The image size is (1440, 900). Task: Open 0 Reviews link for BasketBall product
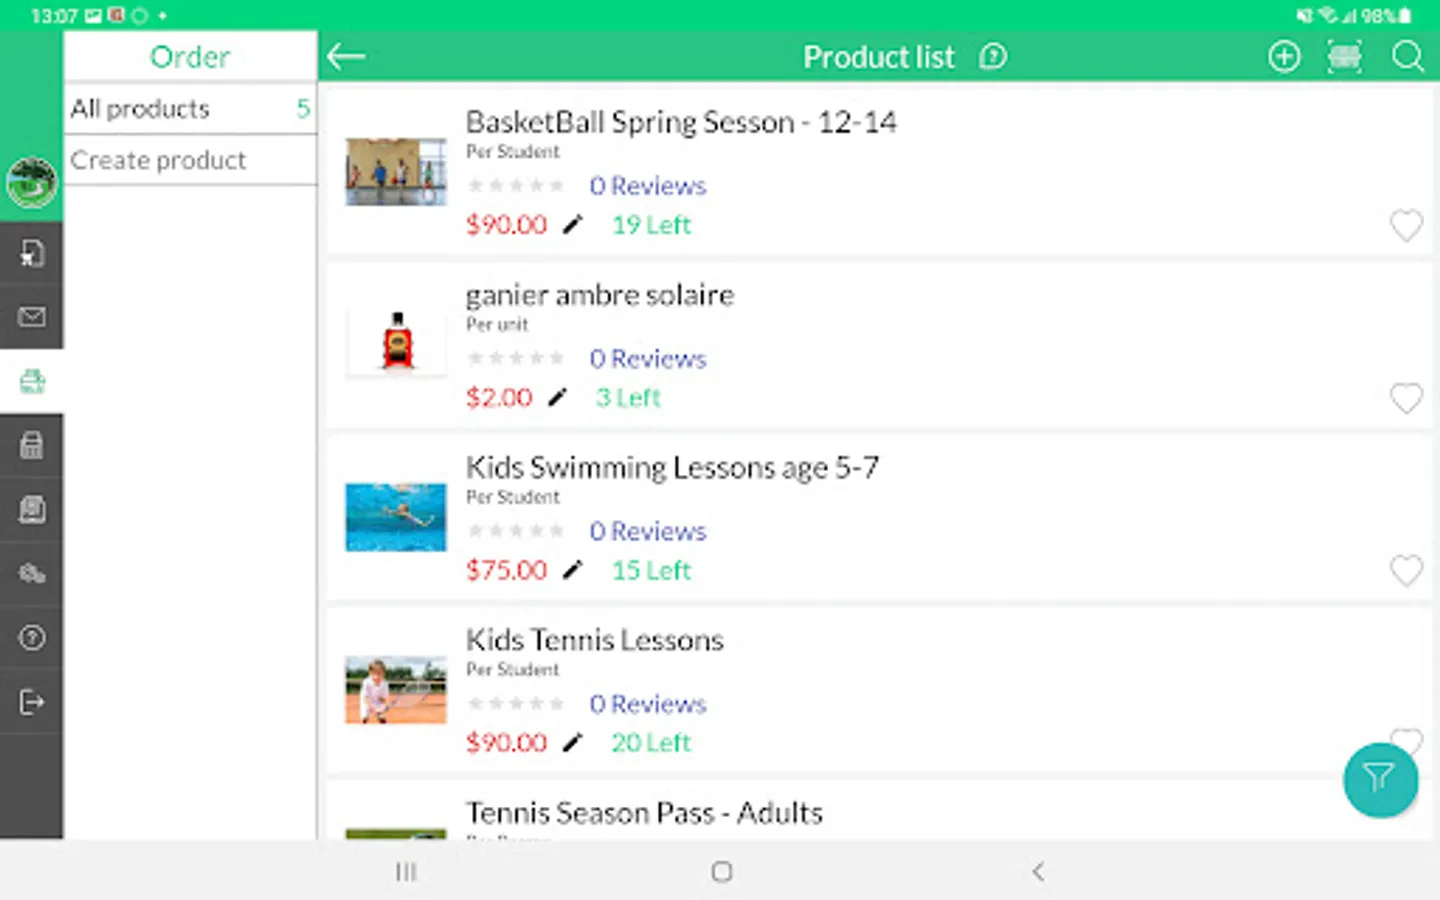pyautogui.click(x=647, y=186)
